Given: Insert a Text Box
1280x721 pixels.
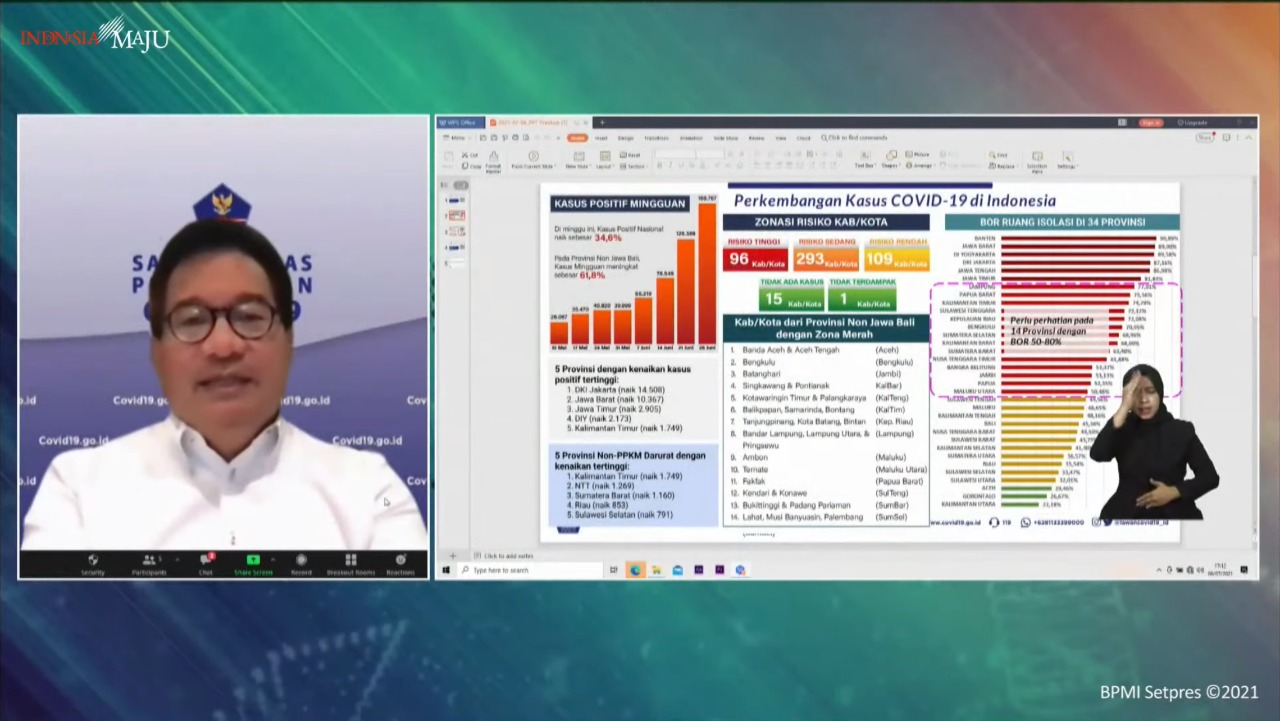Looking at the screenshot, I should click(865, 160).
